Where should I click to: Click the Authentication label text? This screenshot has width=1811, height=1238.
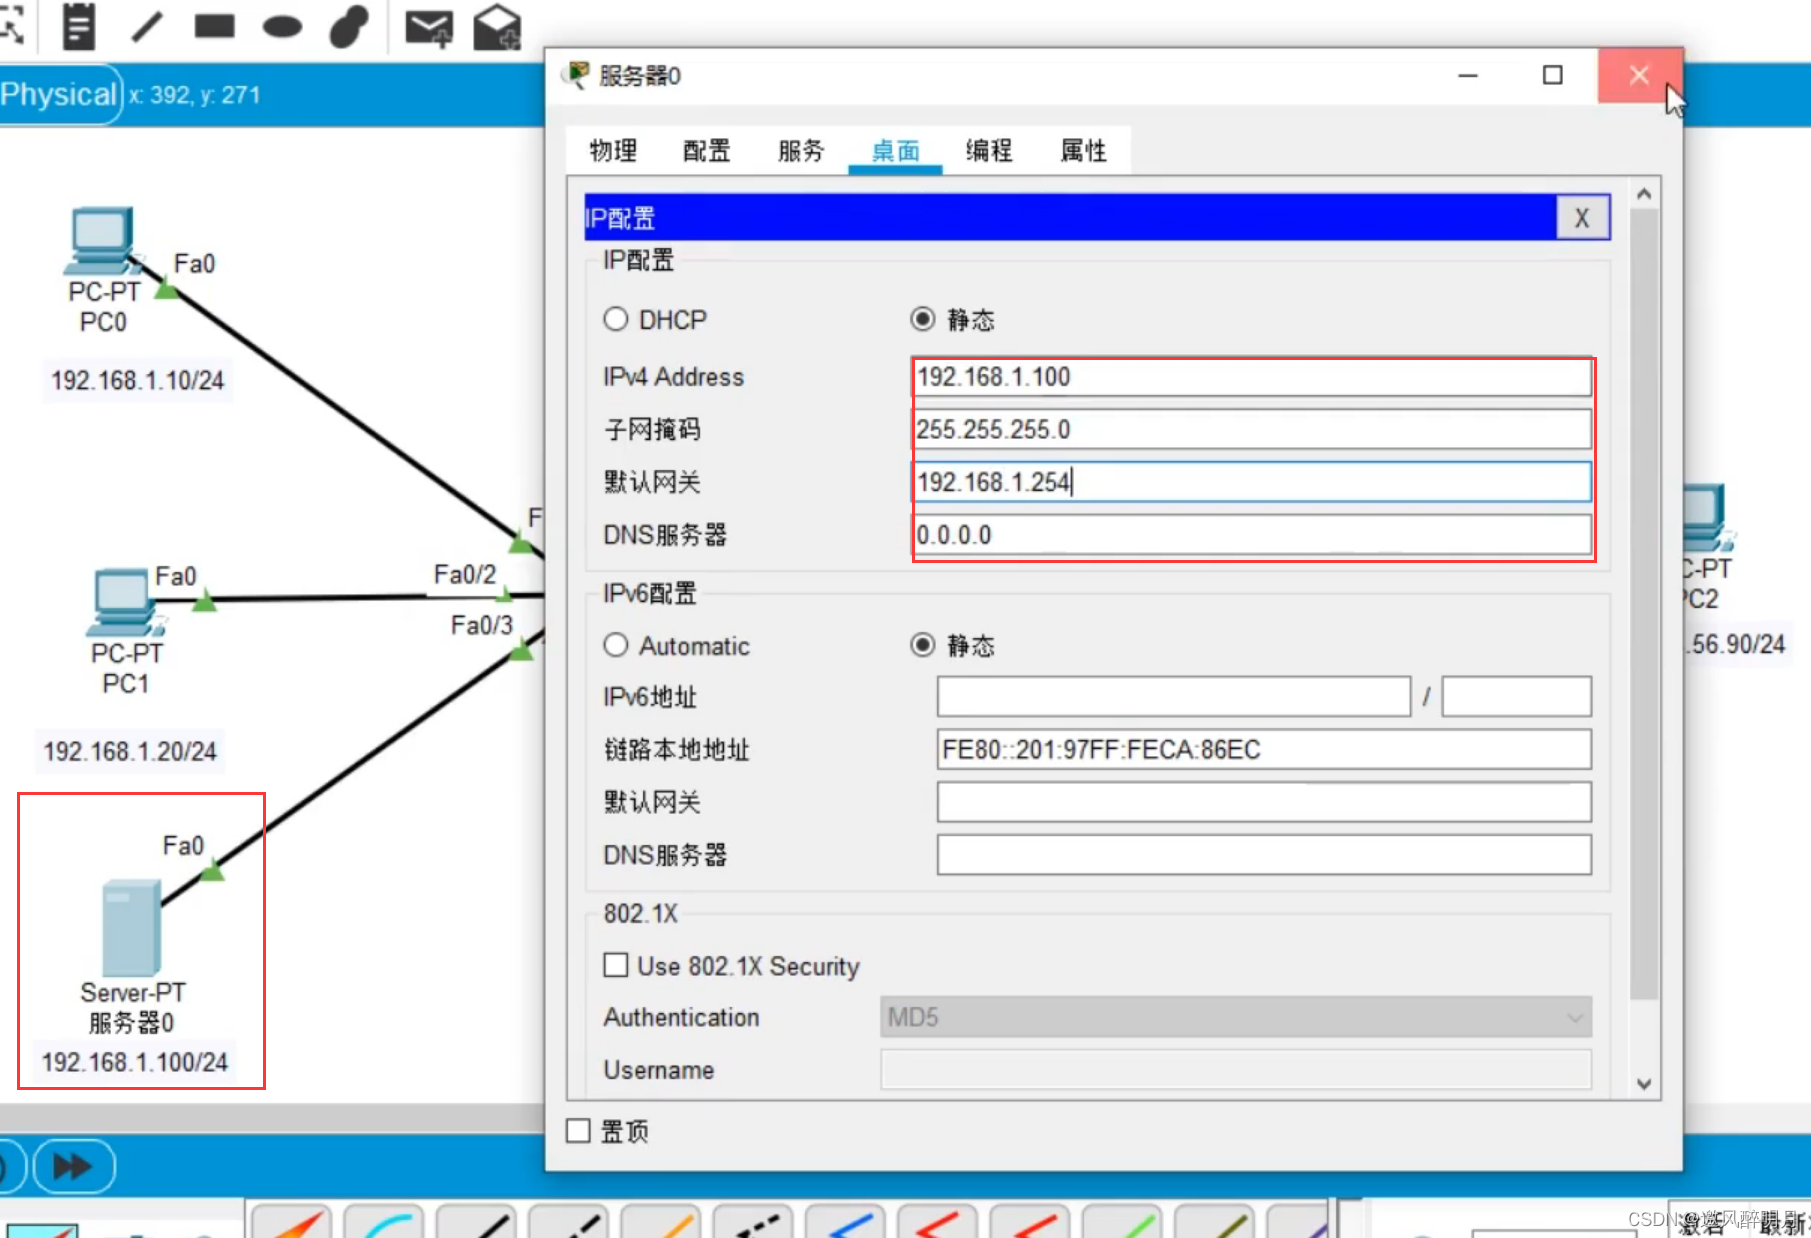click(x=681, y=1017)
